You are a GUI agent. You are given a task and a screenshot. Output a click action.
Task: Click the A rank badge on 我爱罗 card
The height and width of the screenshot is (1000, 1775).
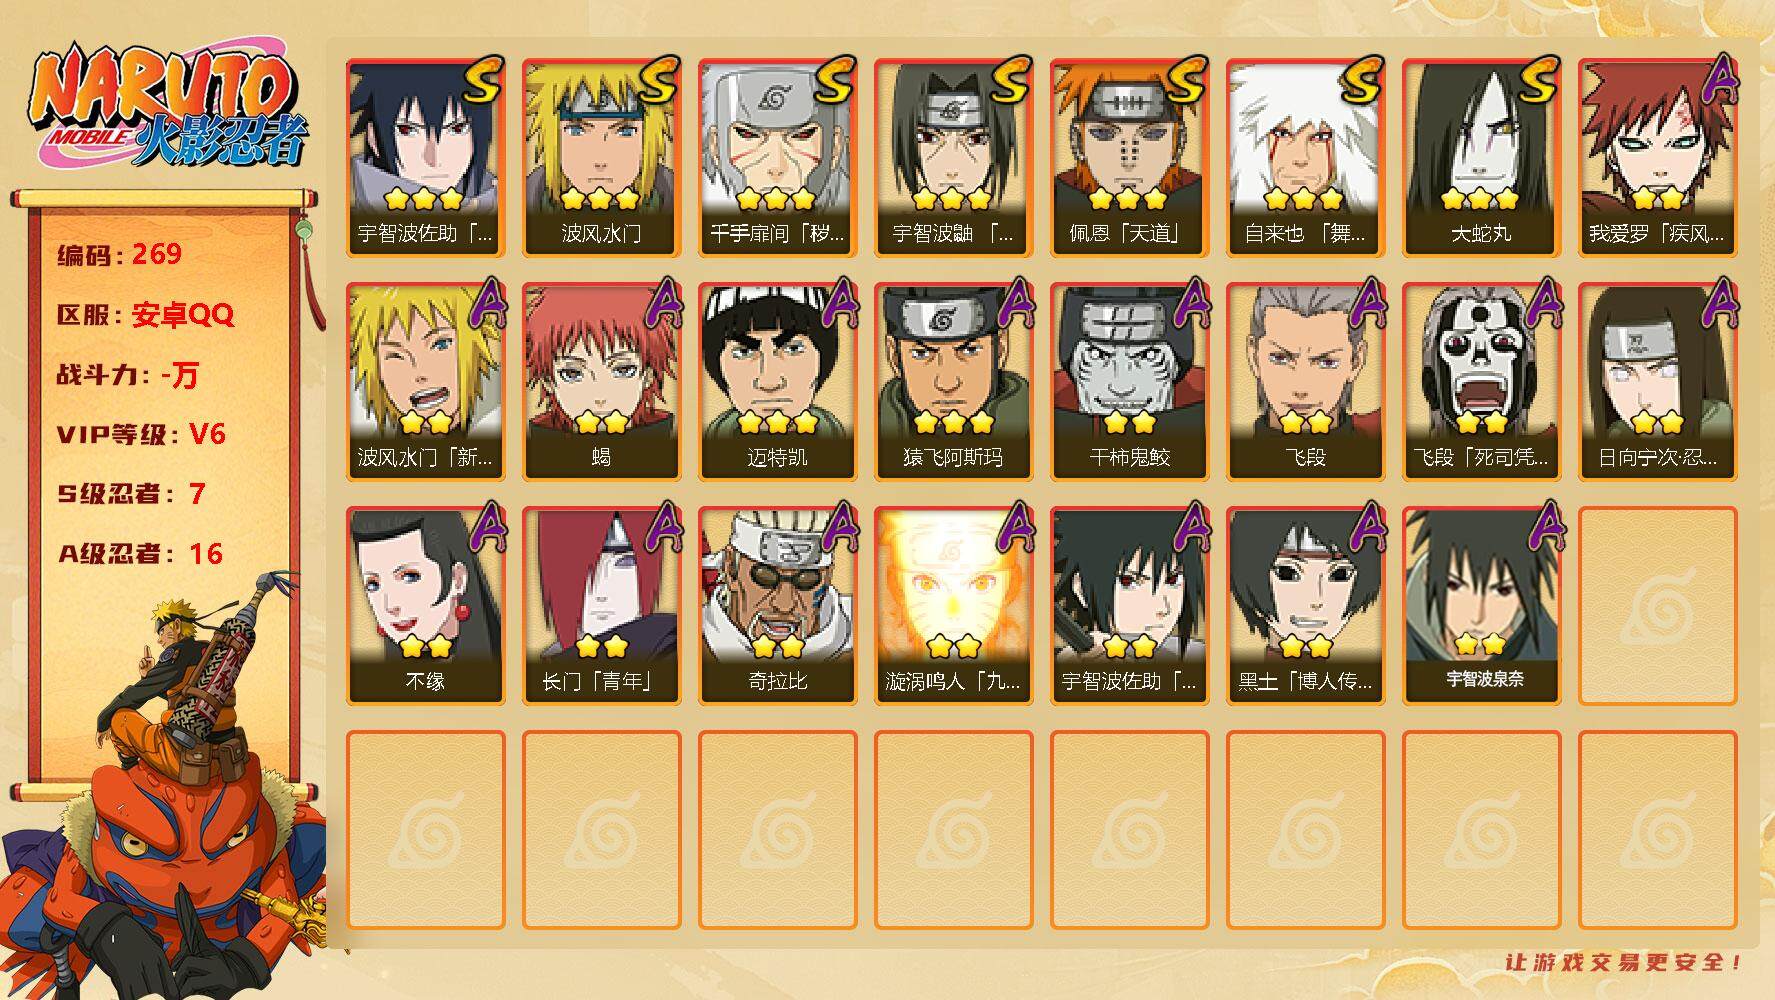pos(1718,79)
